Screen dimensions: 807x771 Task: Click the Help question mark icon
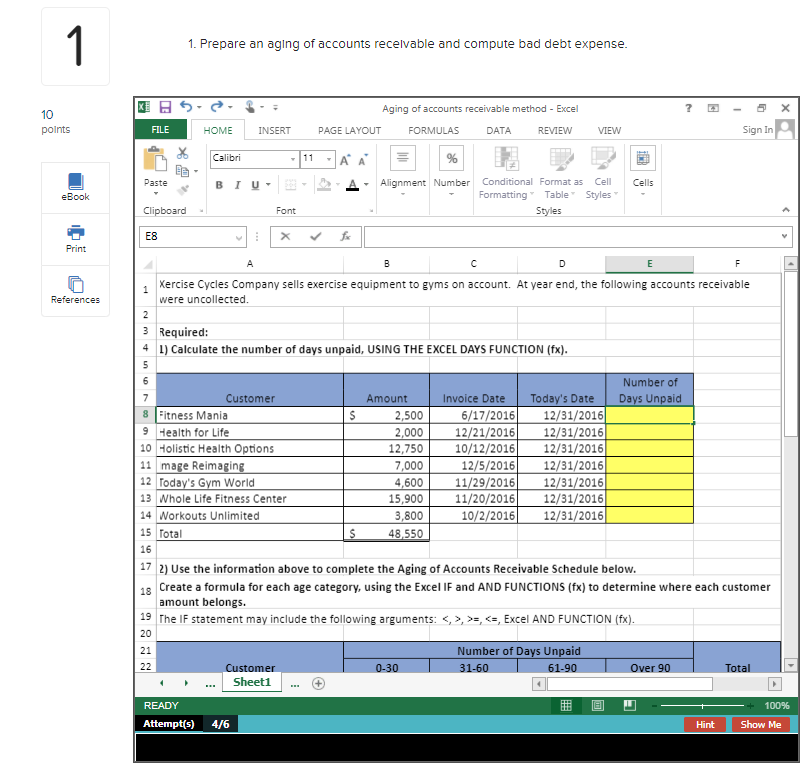click(688, 108)
